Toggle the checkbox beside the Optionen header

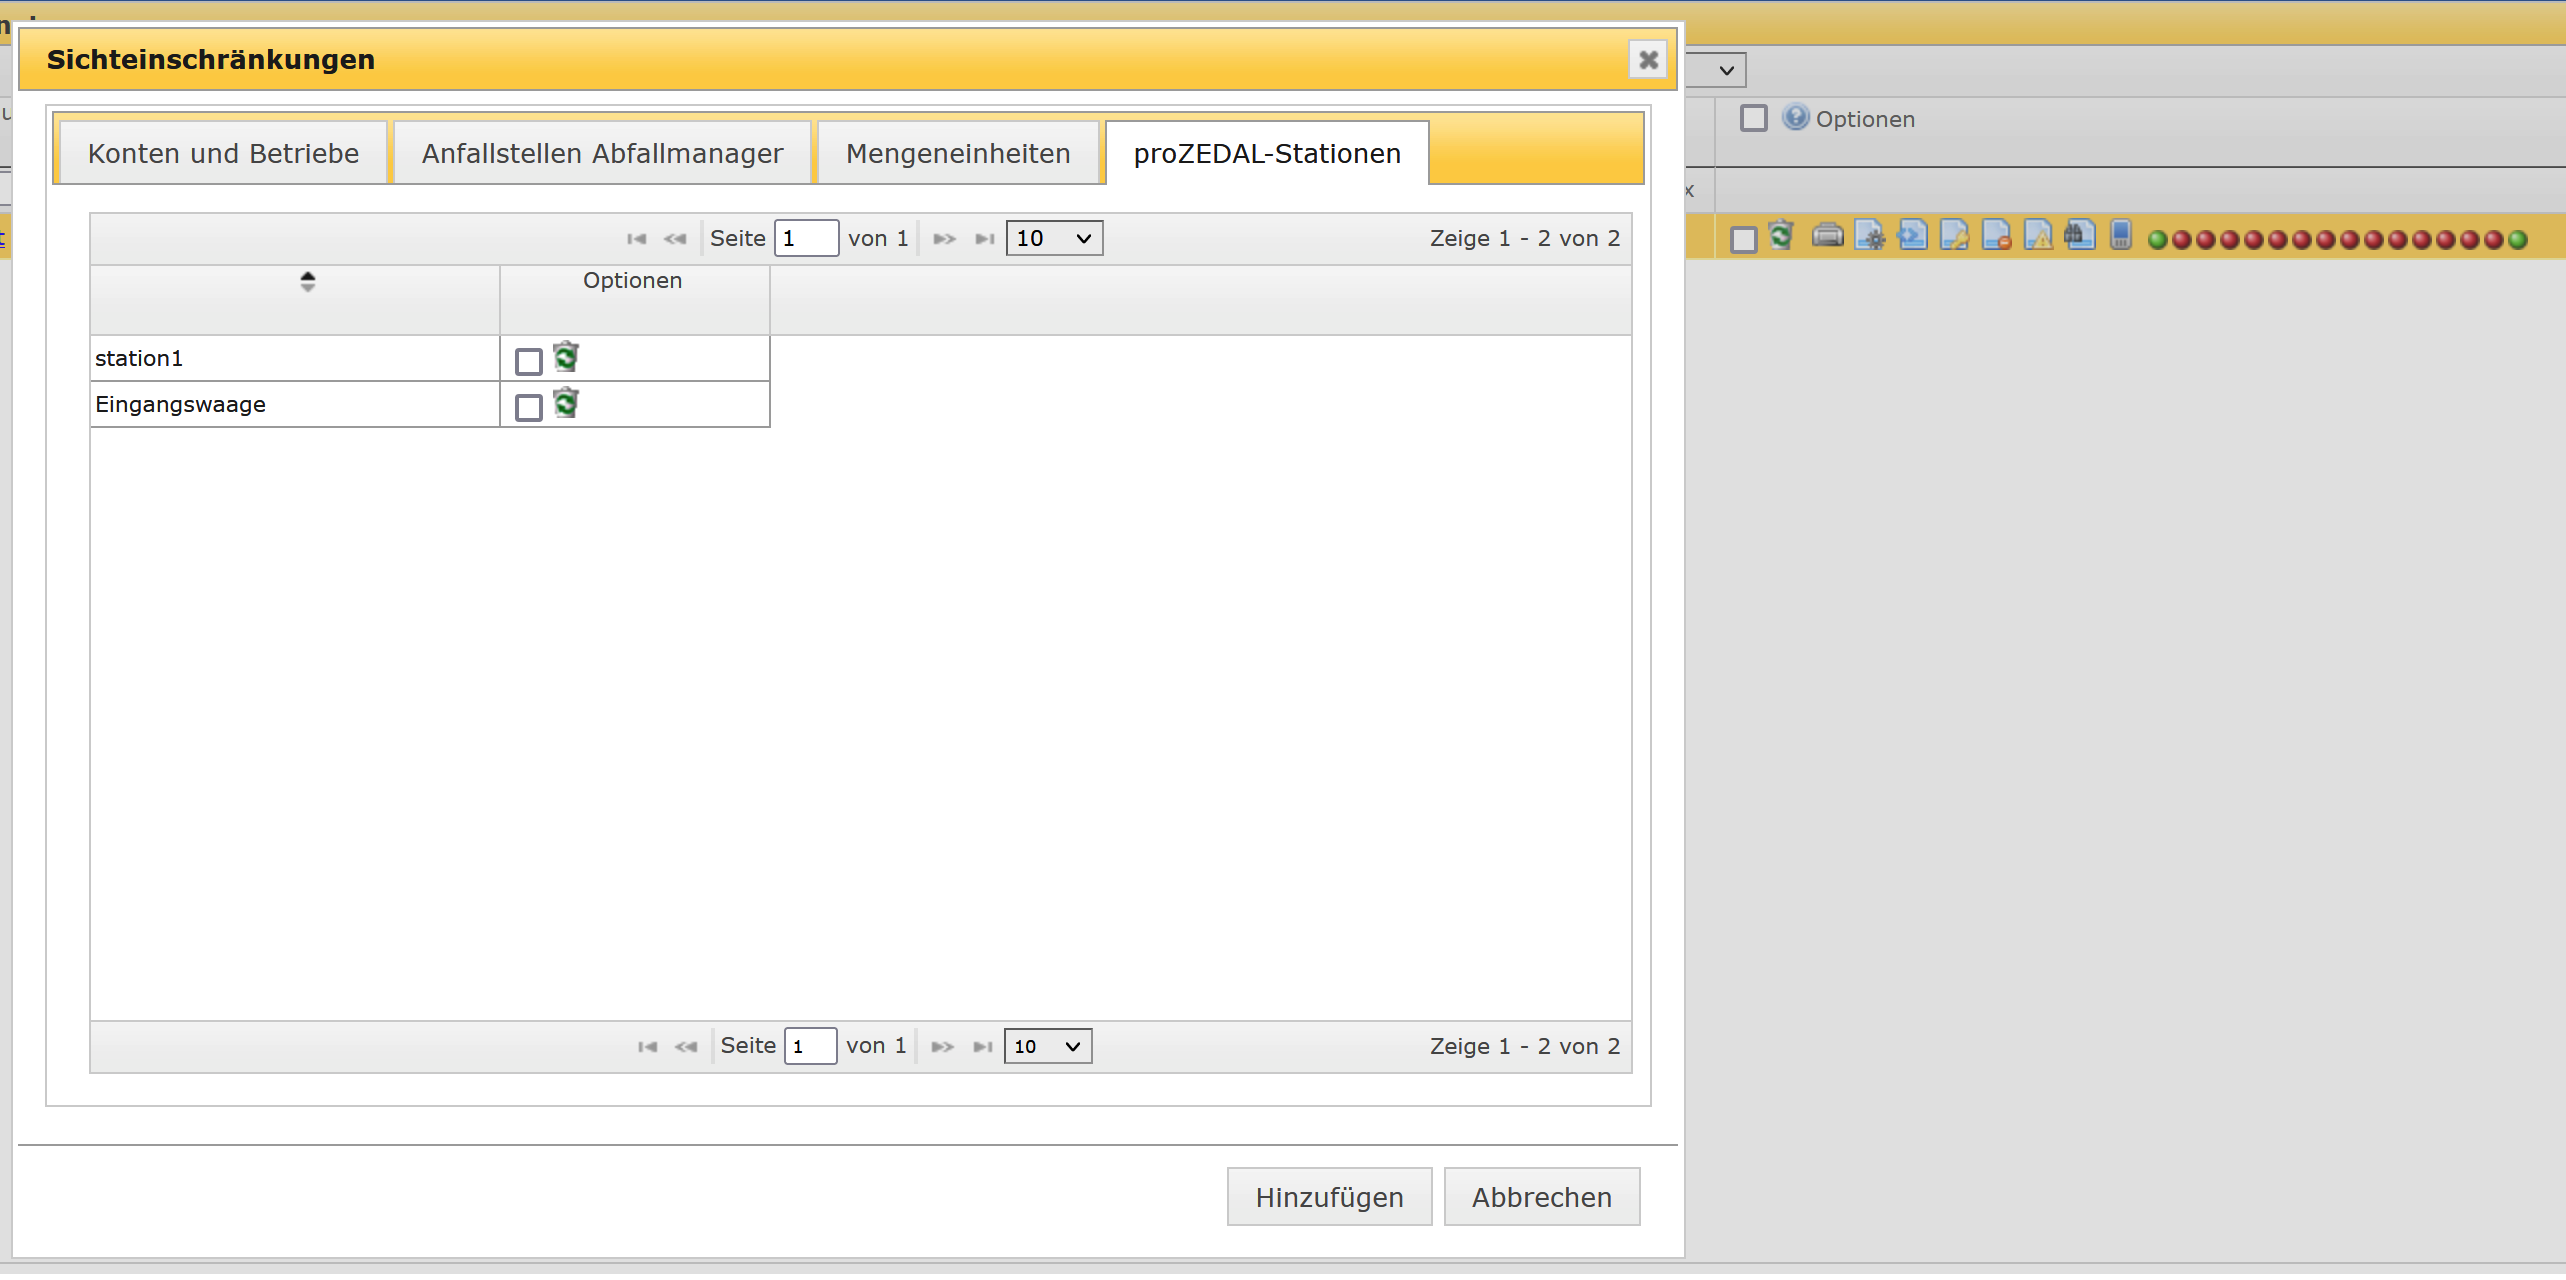click(1753, 118)
